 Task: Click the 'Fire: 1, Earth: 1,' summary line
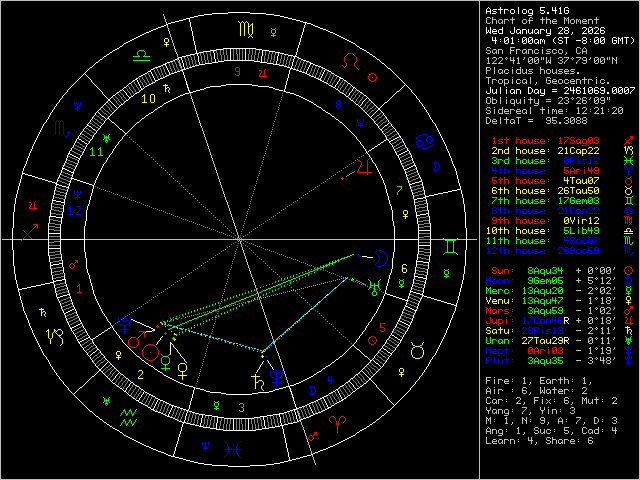[x=539, y=381]
